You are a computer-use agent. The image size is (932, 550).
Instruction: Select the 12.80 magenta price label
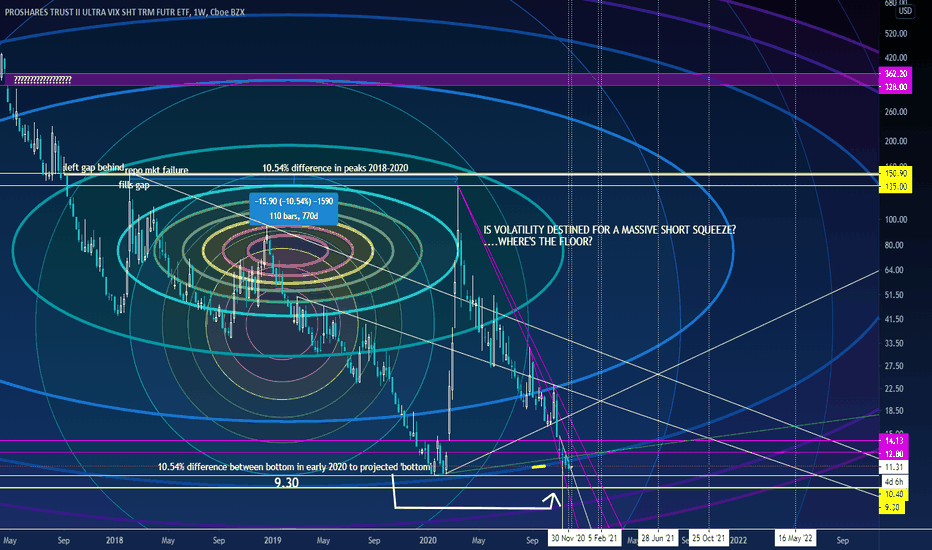tap(894, 454)
